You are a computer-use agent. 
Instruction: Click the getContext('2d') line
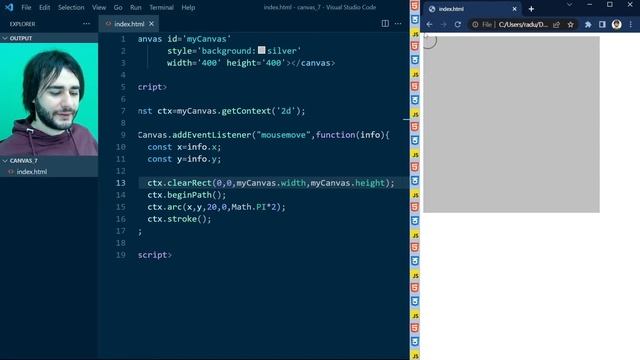pyautogui.click(x=222, y=111)
